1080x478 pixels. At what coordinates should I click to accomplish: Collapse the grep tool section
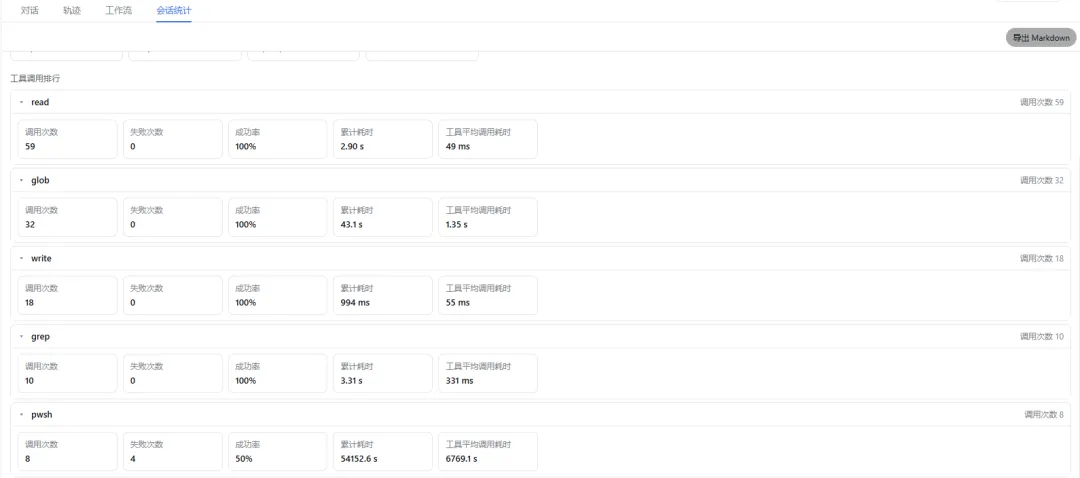[21, 337]
